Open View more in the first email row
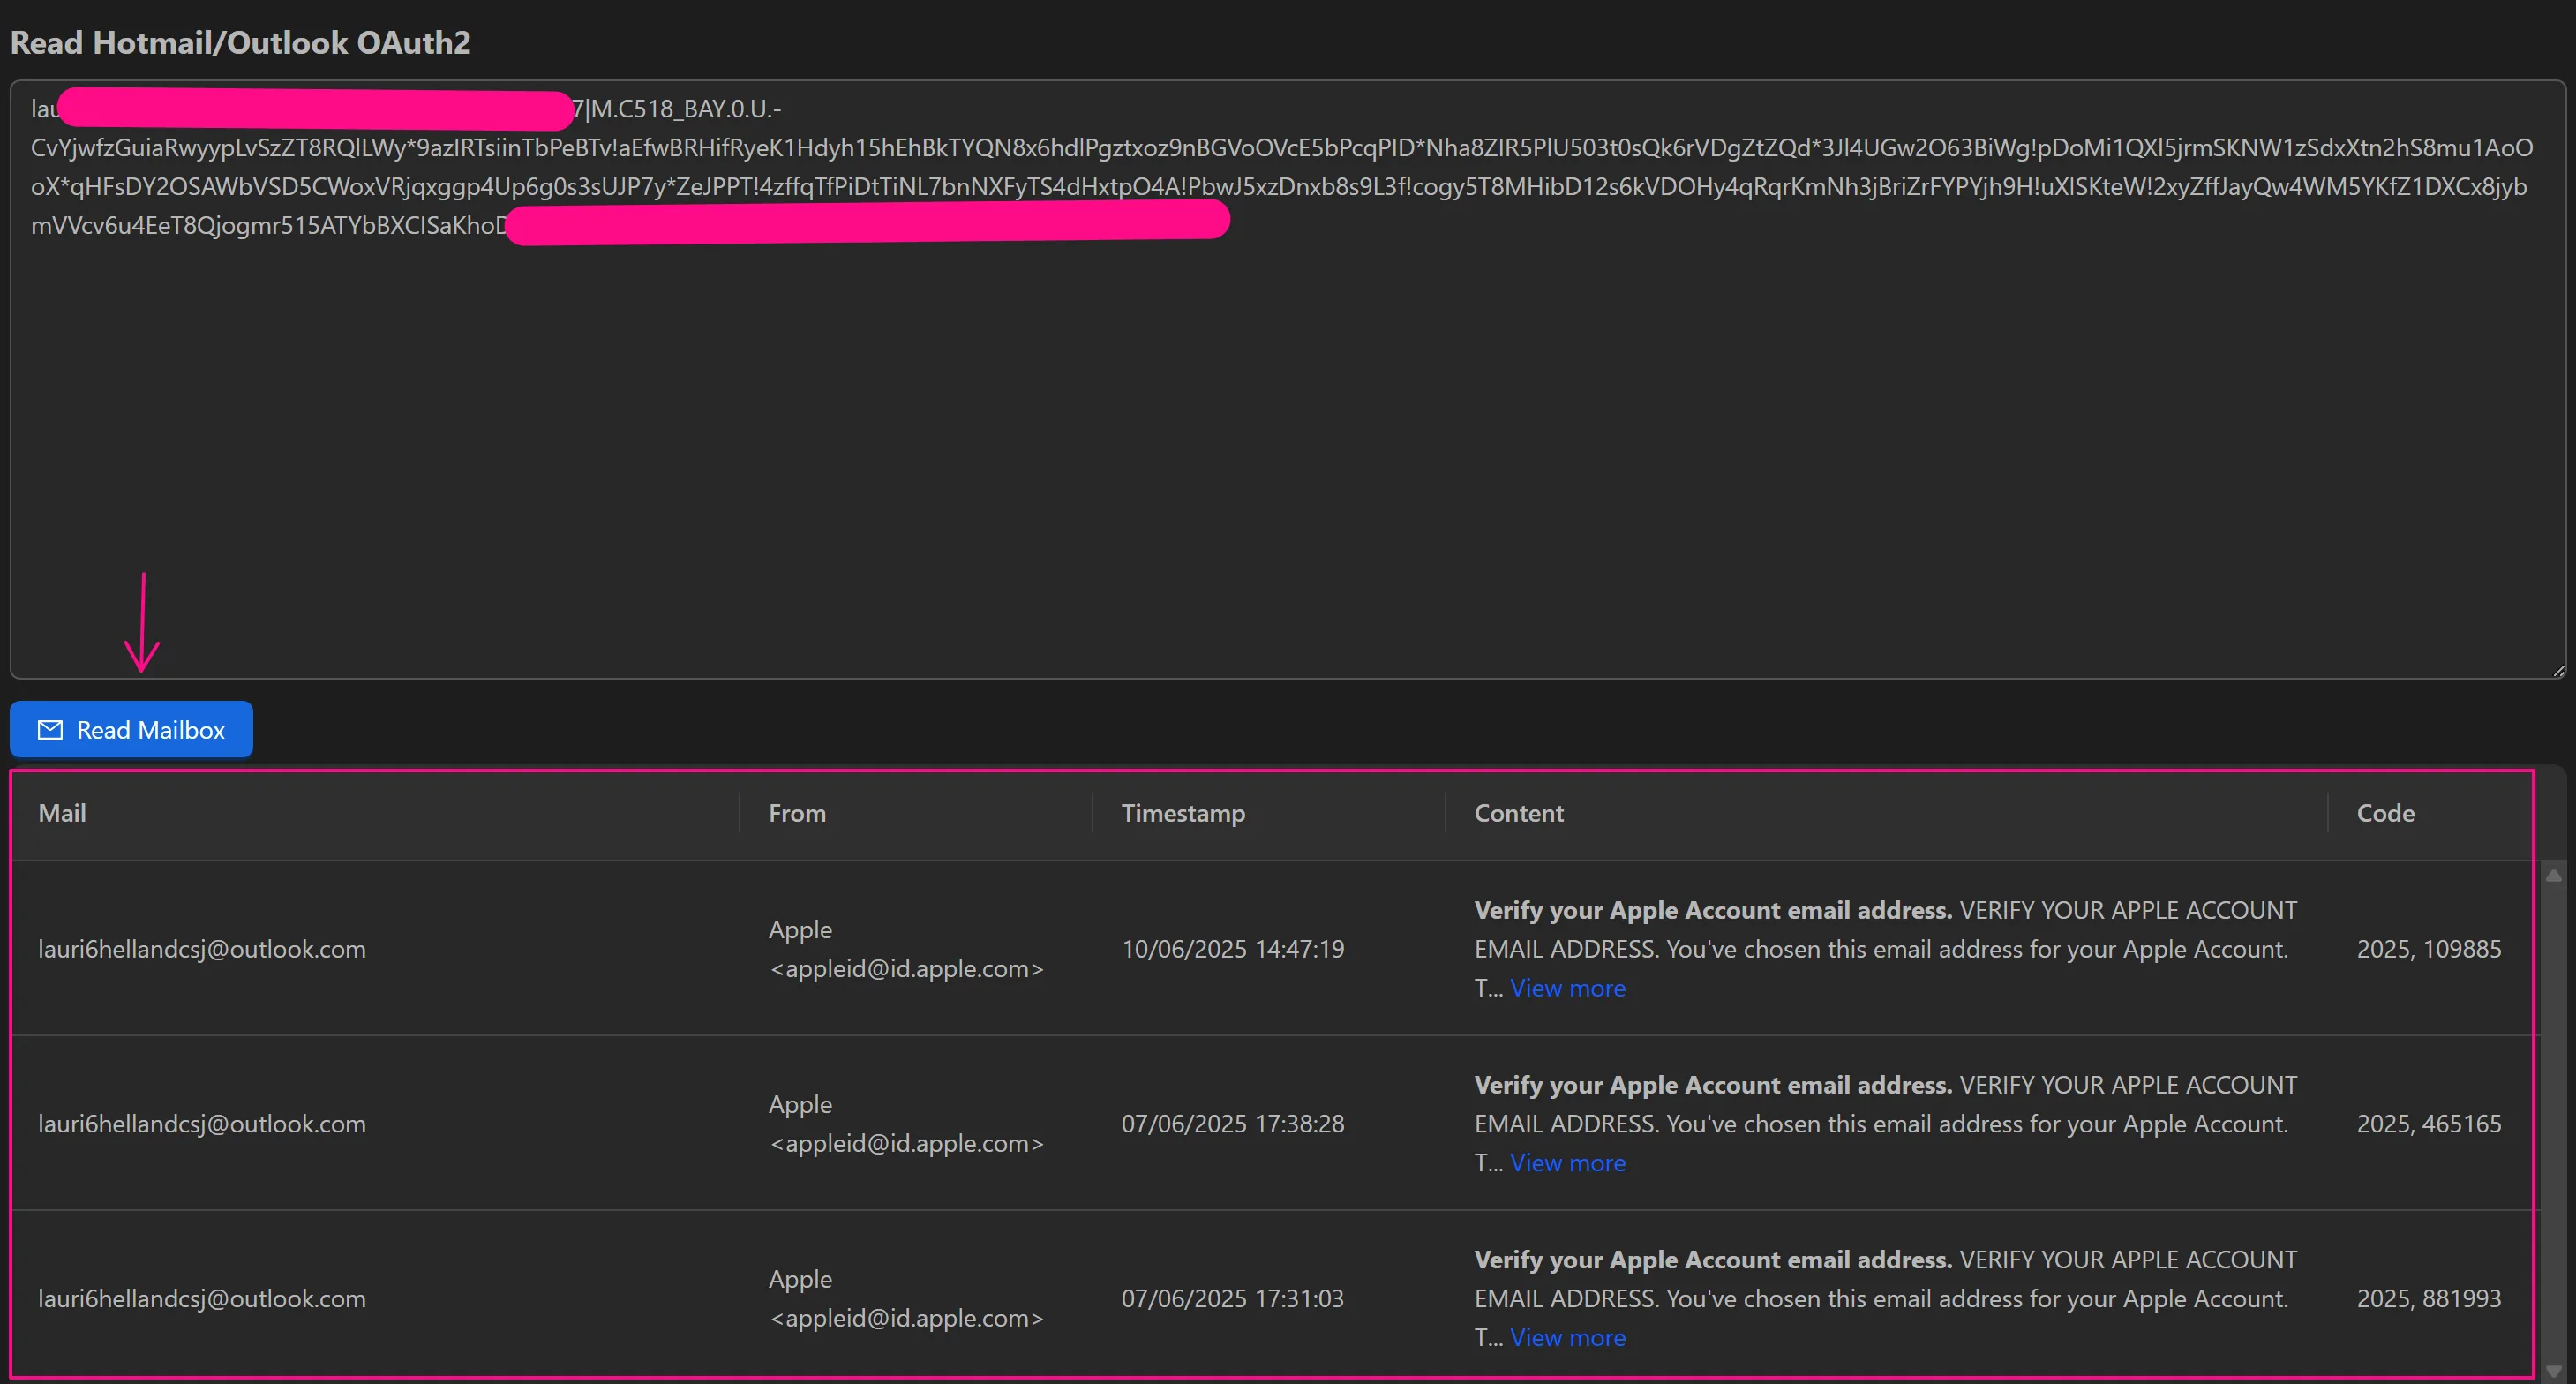 coord(1566,988)
